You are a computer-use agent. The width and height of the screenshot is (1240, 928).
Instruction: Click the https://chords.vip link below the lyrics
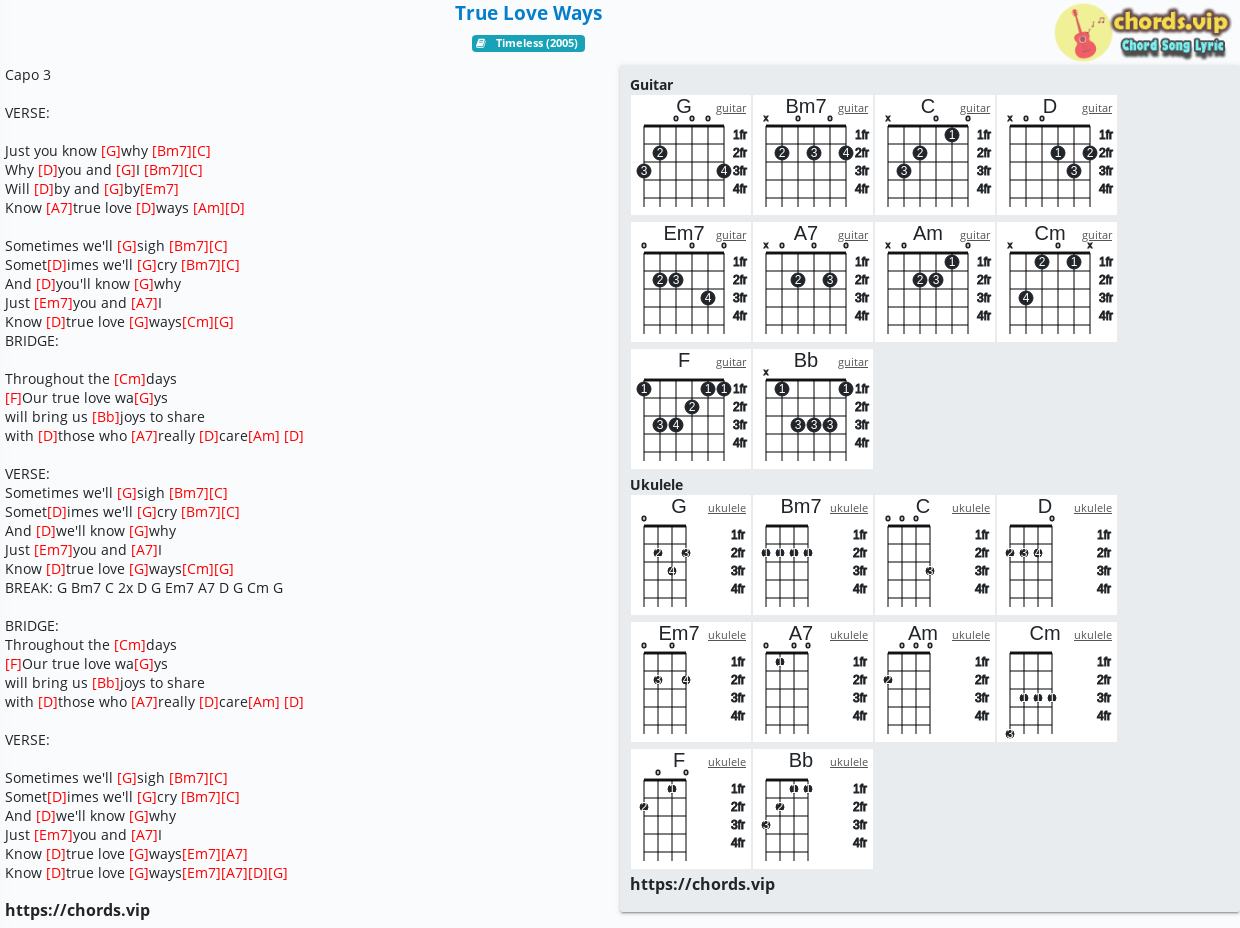pyautogui.click(x=77, y=910)
